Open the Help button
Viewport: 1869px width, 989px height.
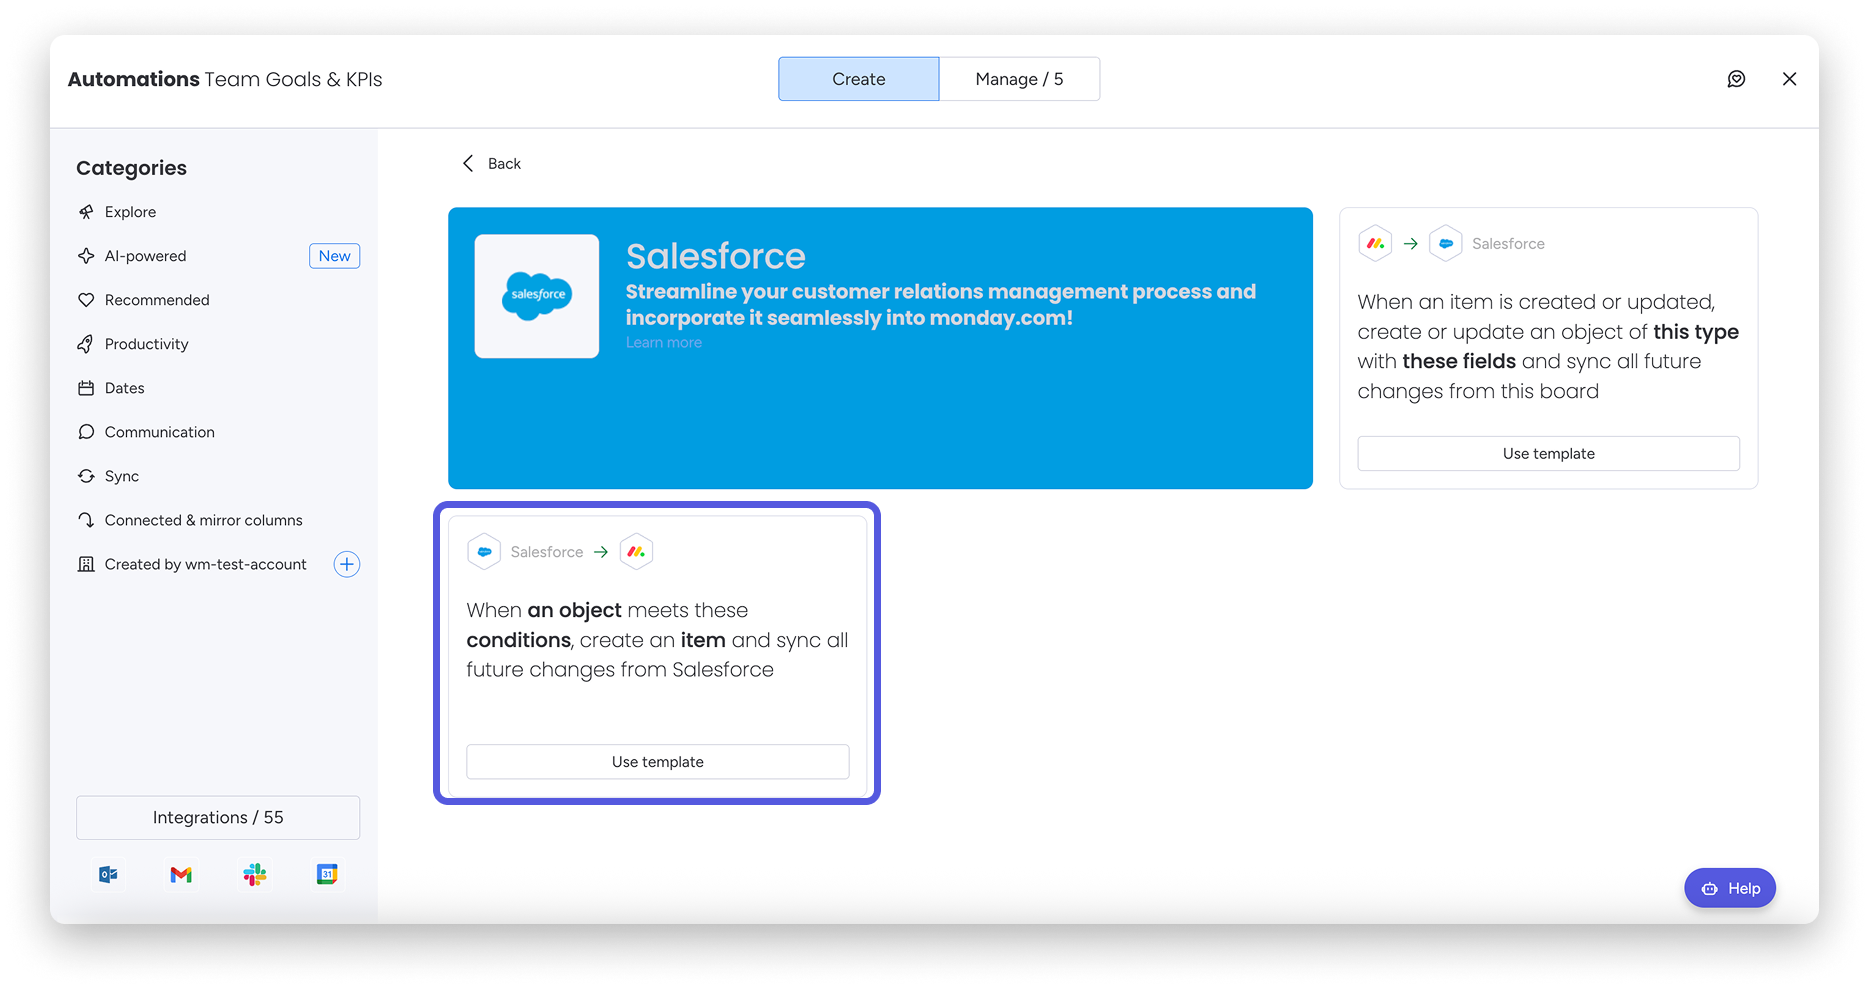pyautogui.click(x=1730, y=888)
